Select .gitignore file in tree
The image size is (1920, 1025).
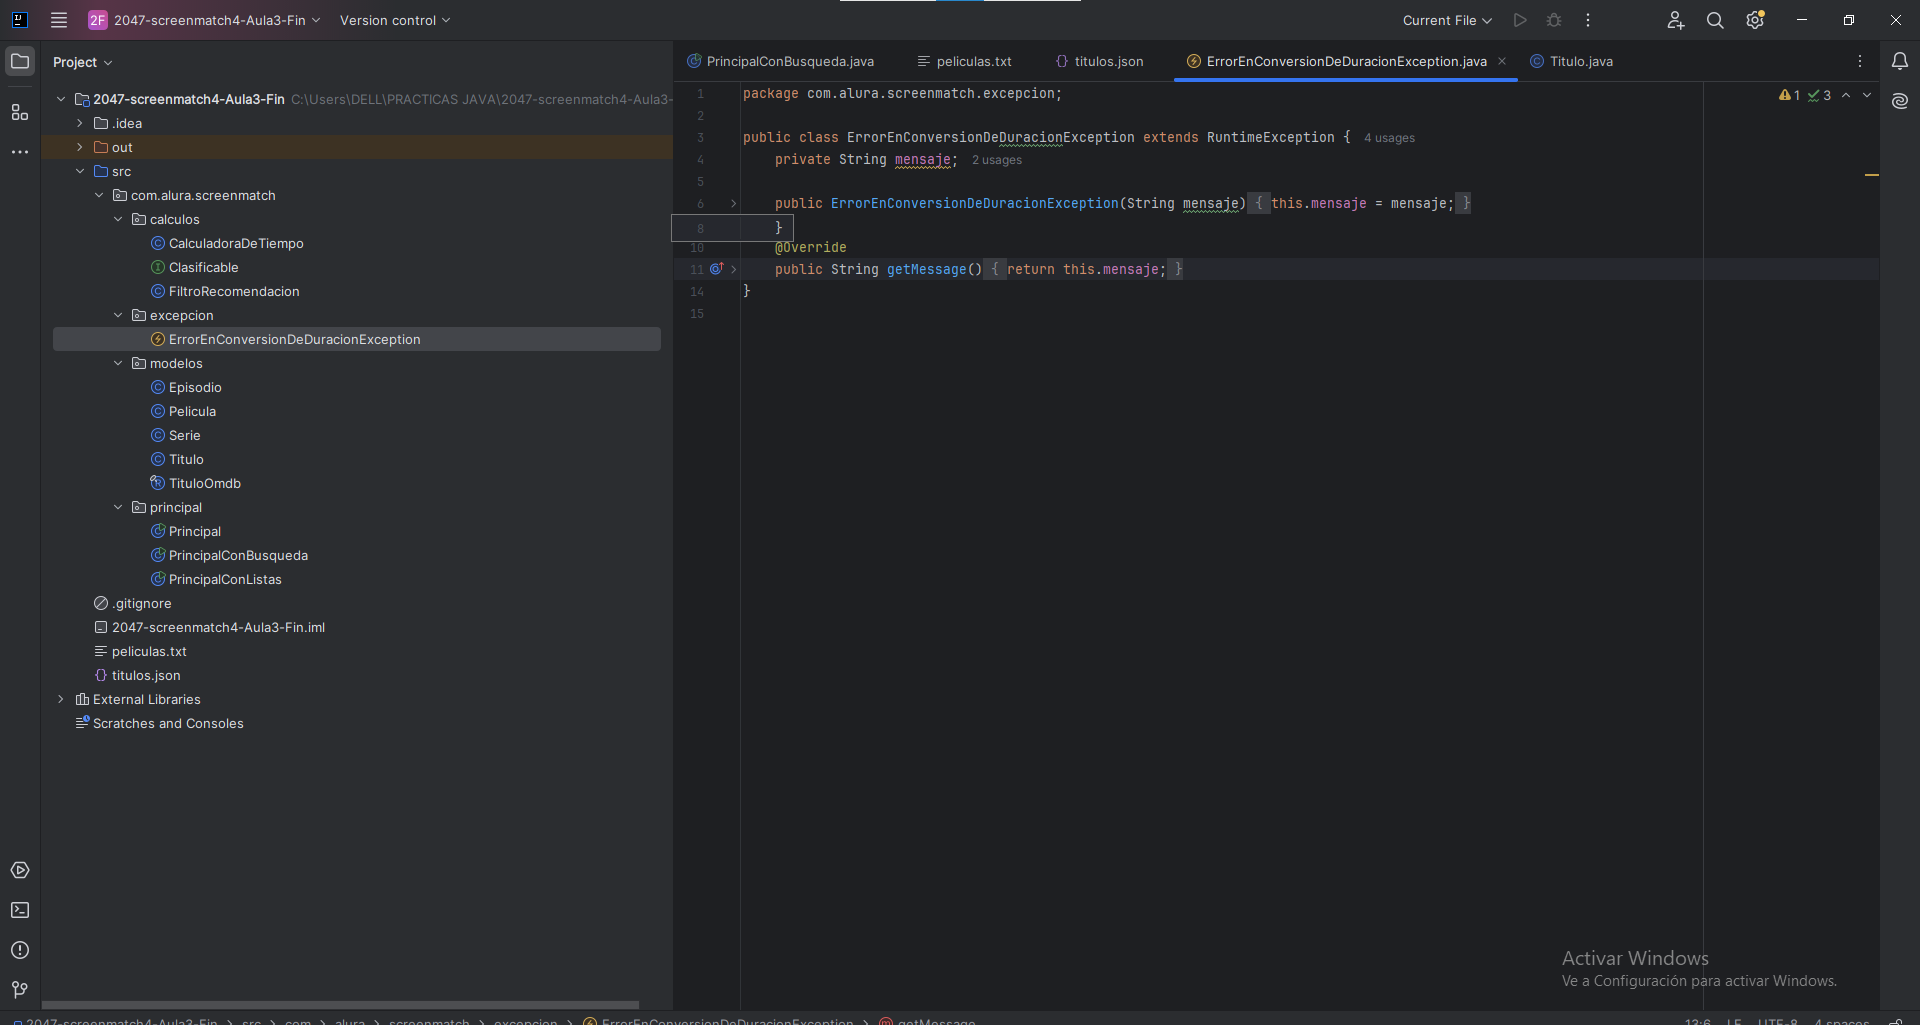[141, 603]
